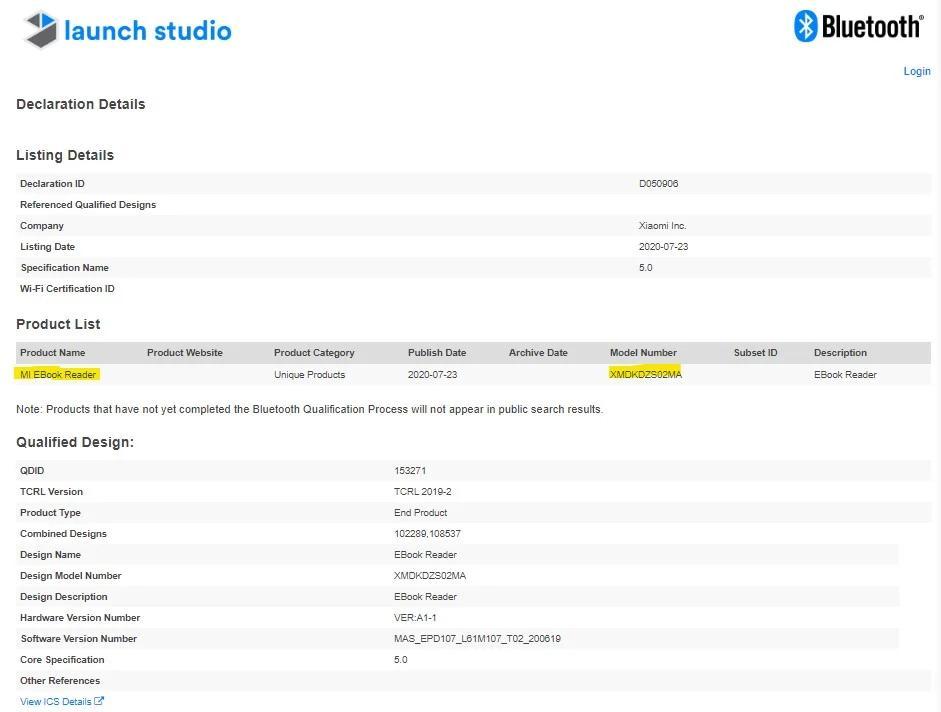Click the Product Category column header

pos(314,353)
